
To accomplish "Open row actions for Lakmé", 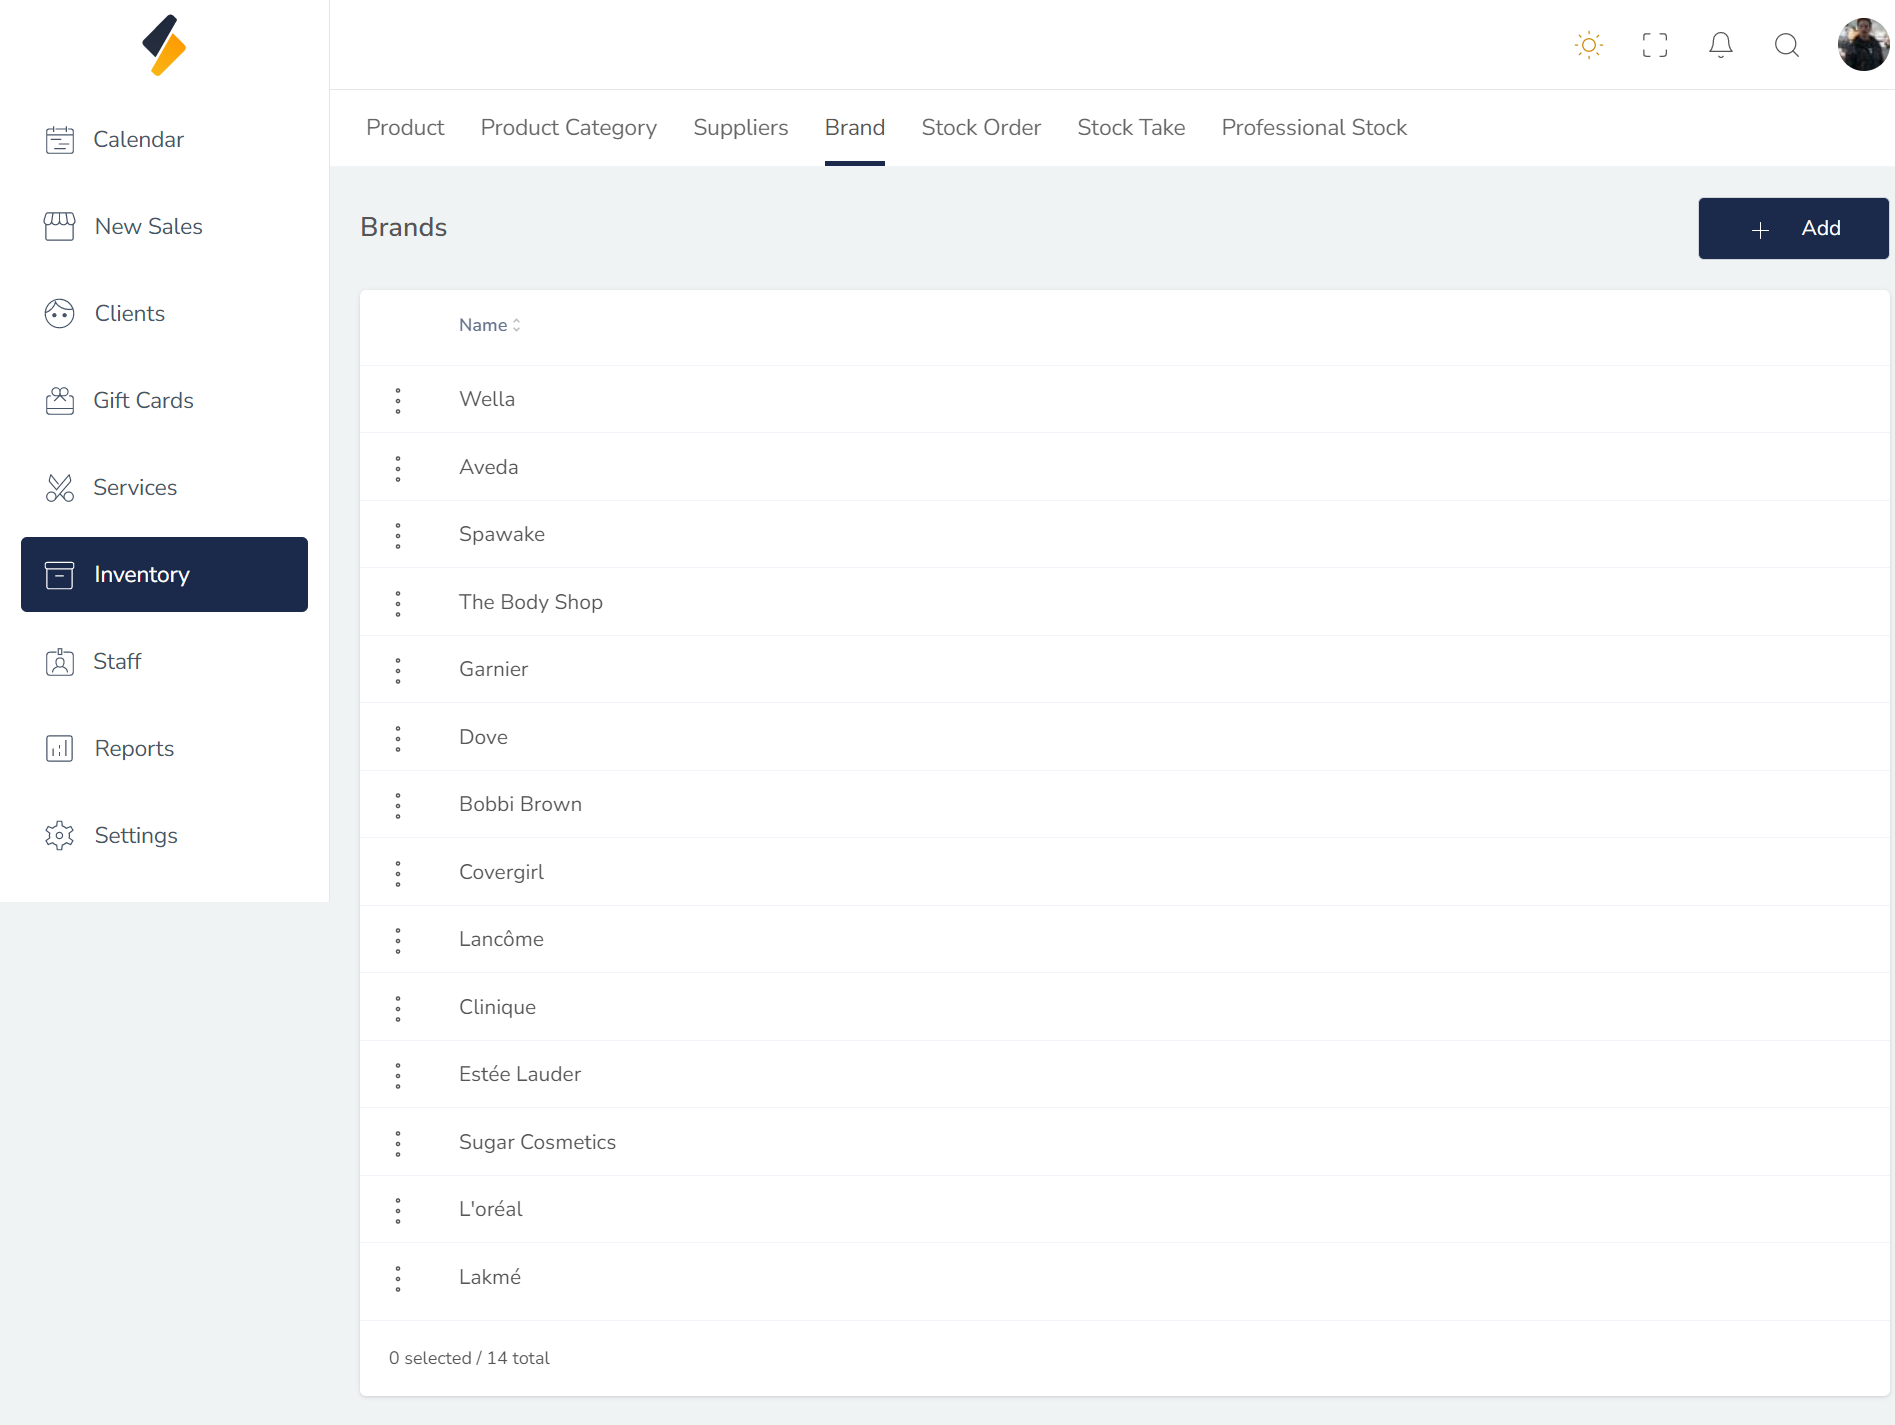I will tap(398, 1279).
